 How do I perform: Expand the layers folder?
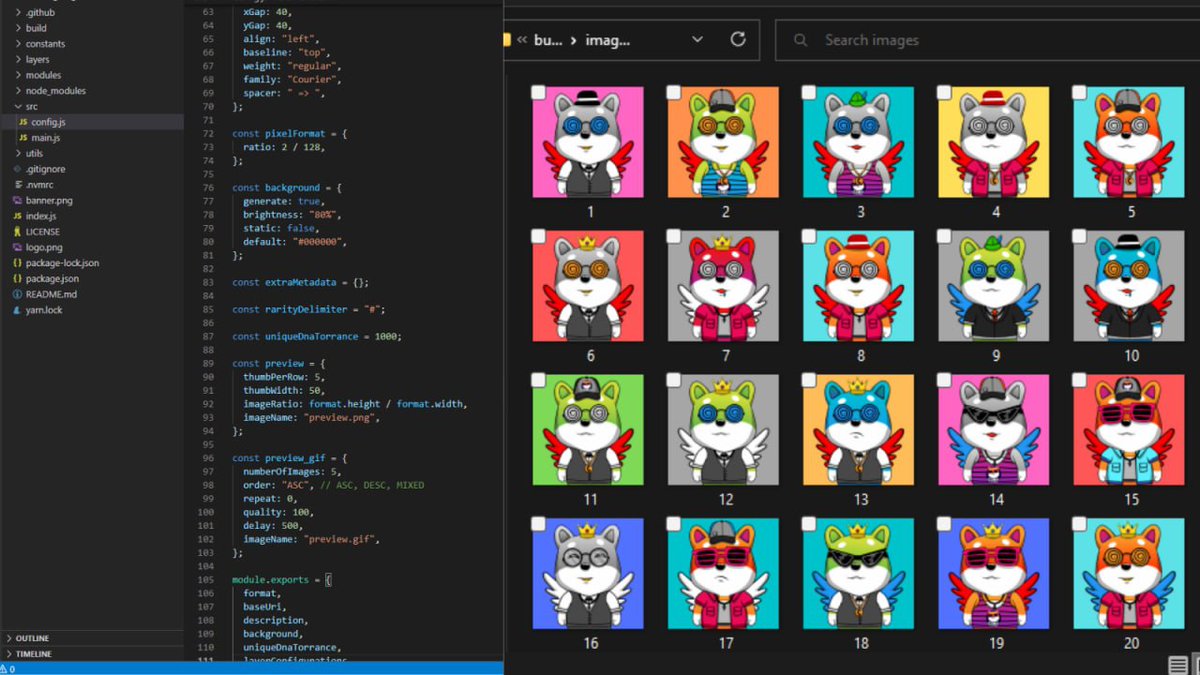(18, 59)
